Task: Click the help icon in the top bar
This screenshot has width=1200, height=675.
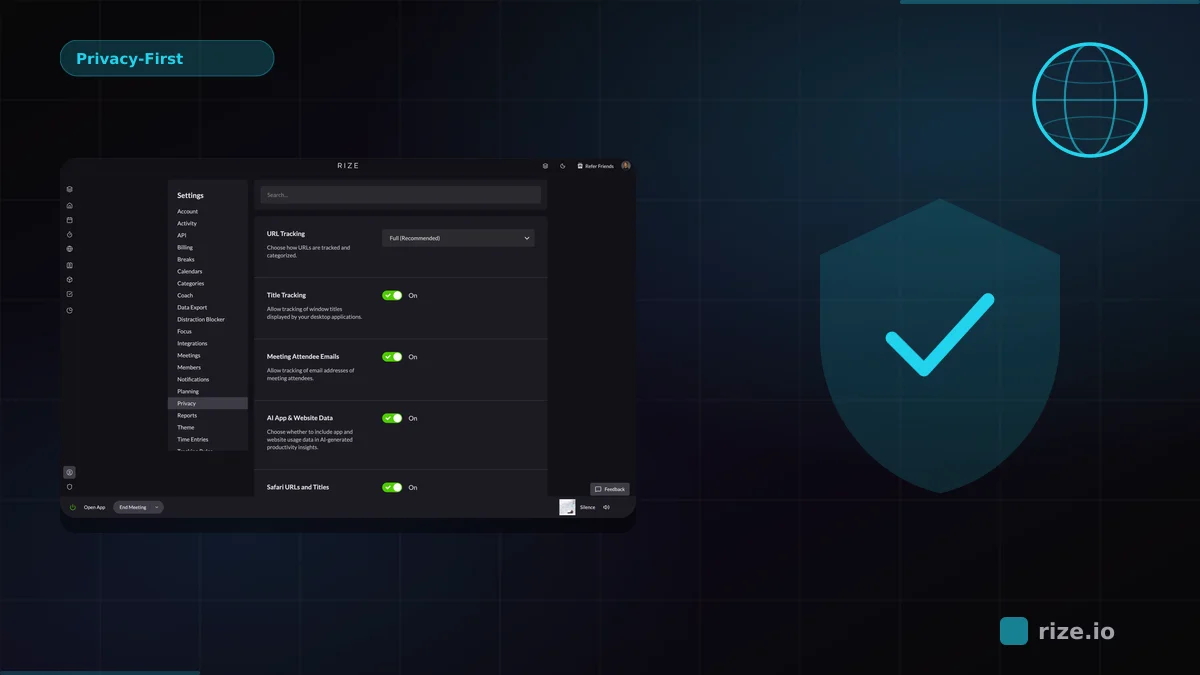Action: point(545,166)
